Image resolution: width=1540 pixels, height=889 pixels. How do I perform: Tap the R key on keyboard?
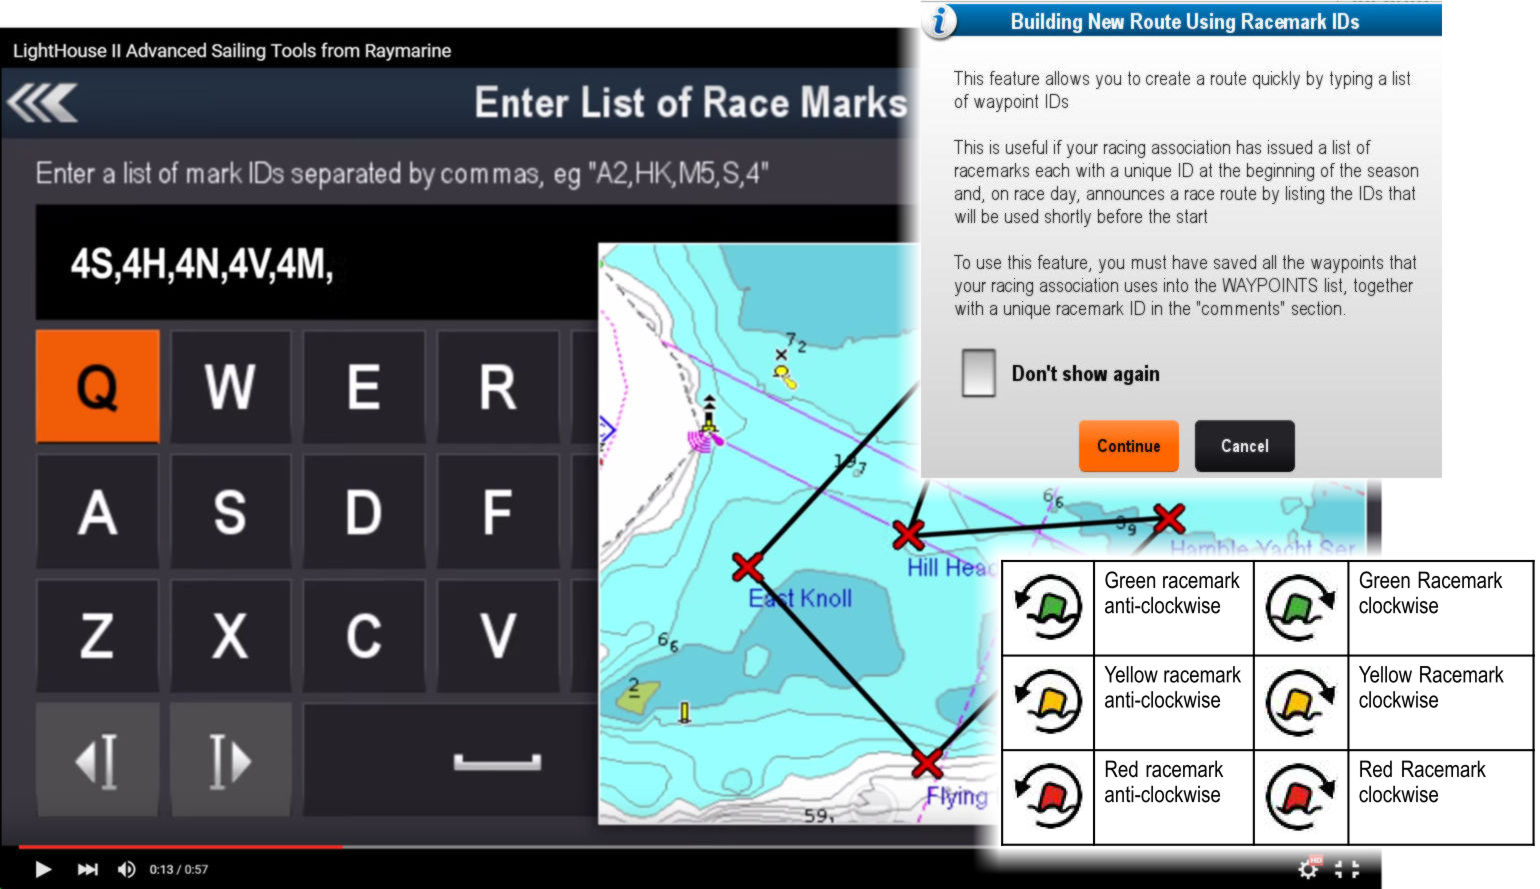click(498, 386)
